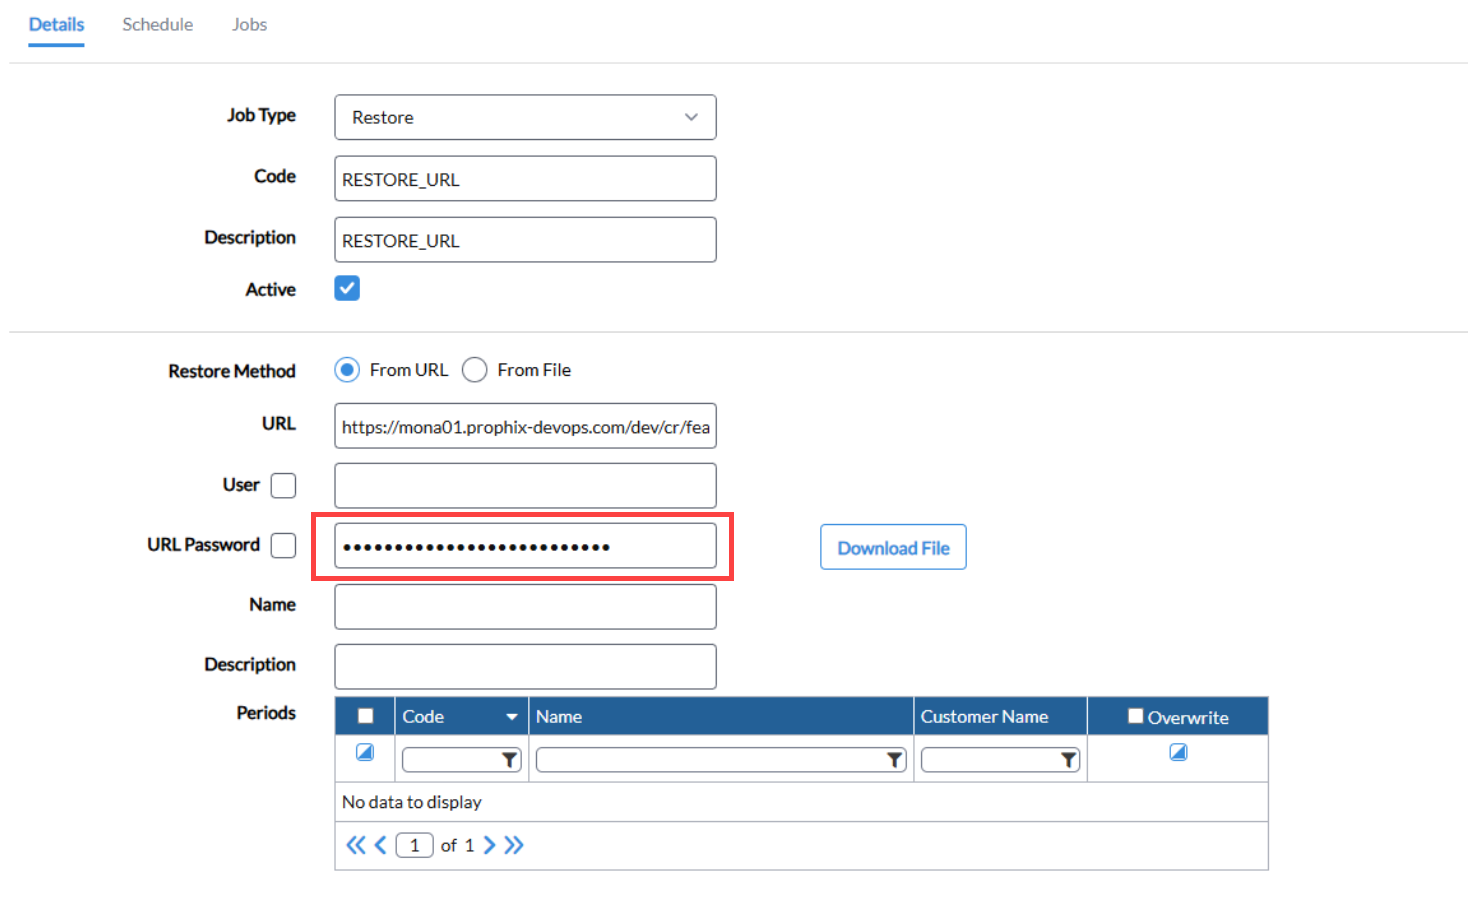Go to the next Periods page
This screenshot has width=1468, height=923.
[x=489, y=845]
